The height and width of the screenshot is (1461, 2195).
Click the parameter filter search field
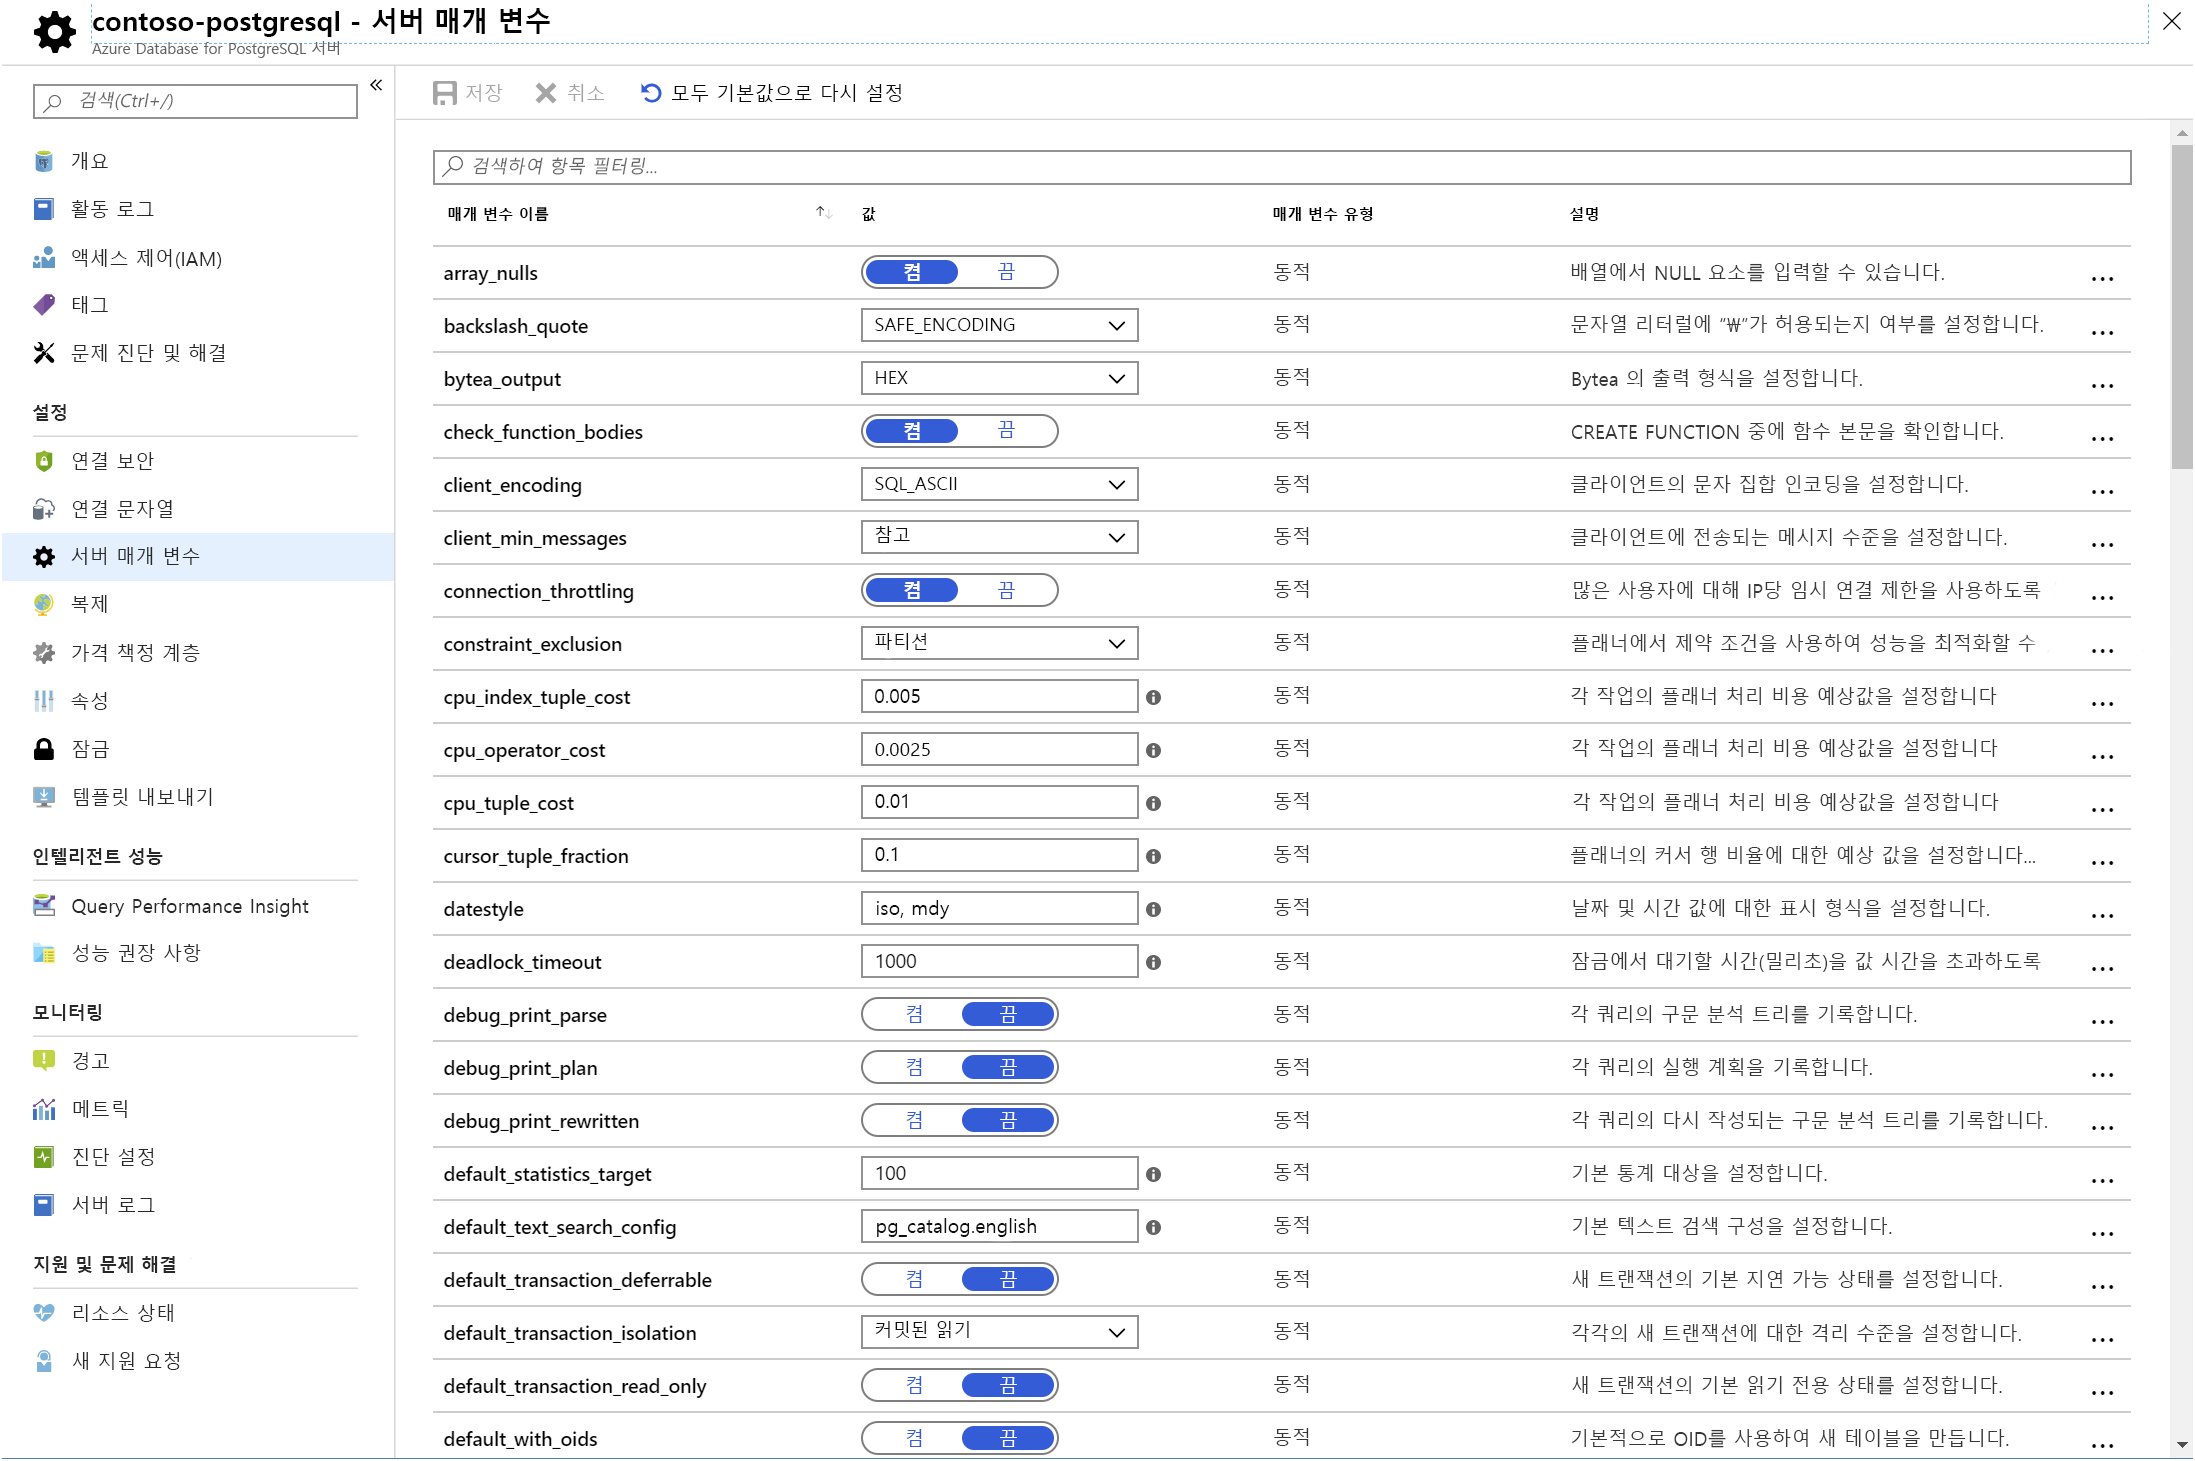click(1280, 166)
